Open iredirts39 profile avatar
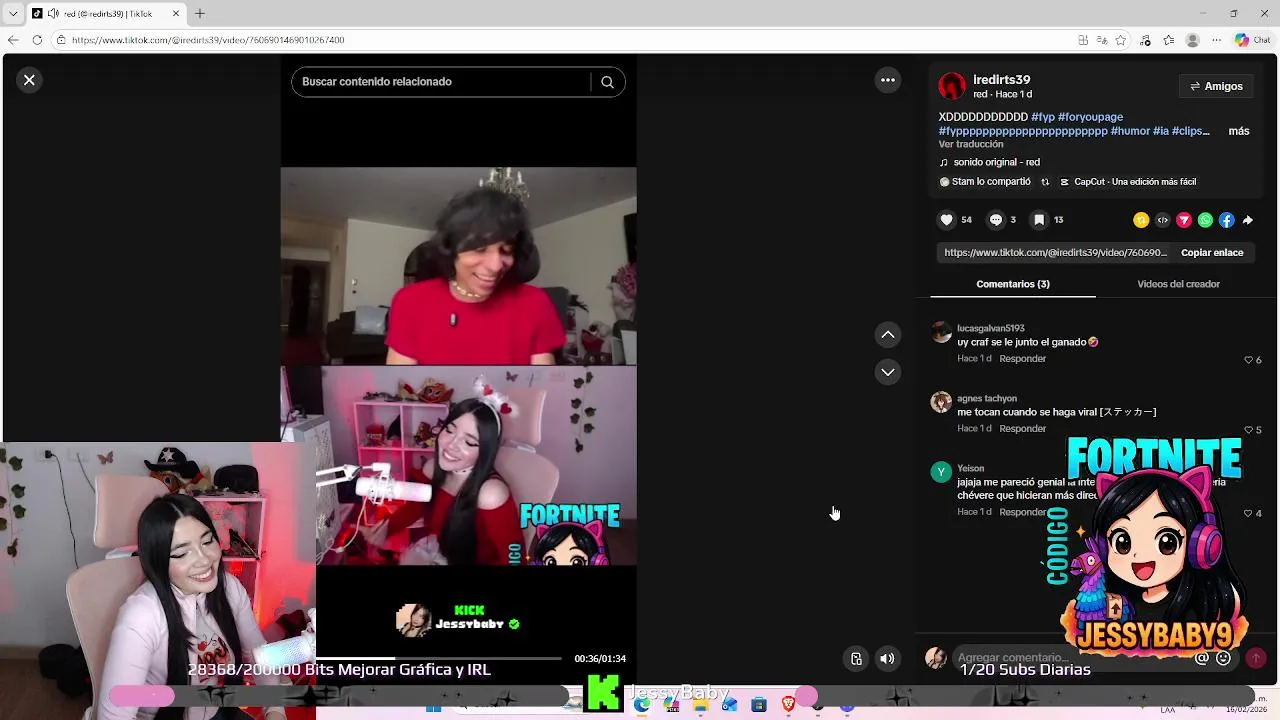Image resolution: width=1280 pixels, height=720 pixels. tap(952, 86)
